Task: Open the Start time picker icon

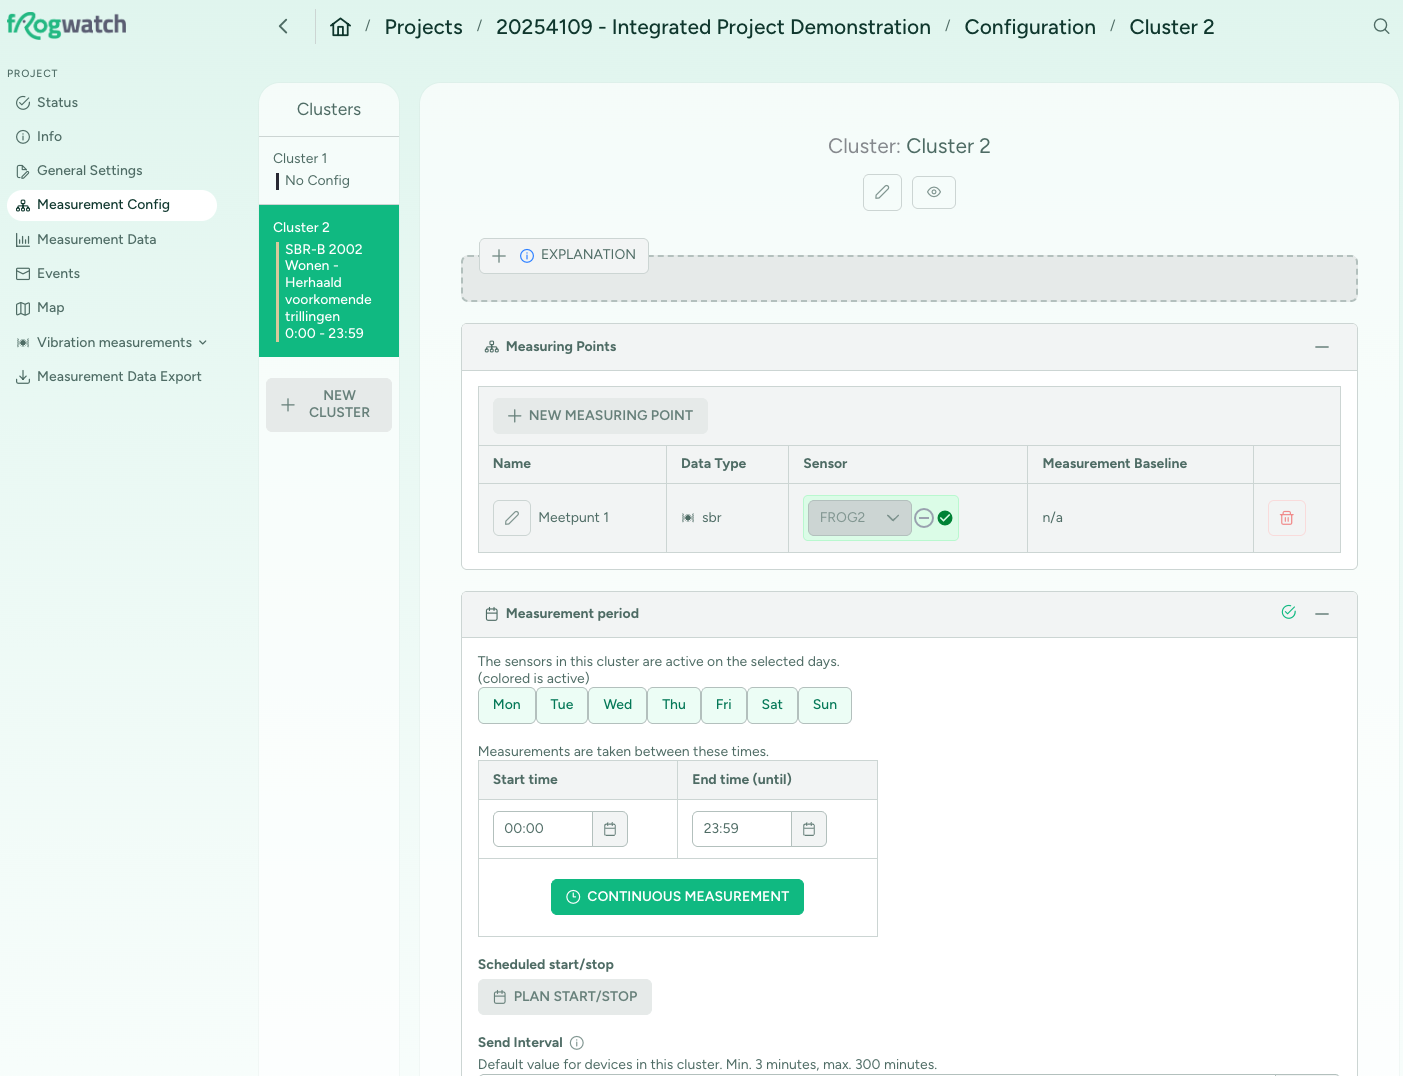Action: pos(610,829)
